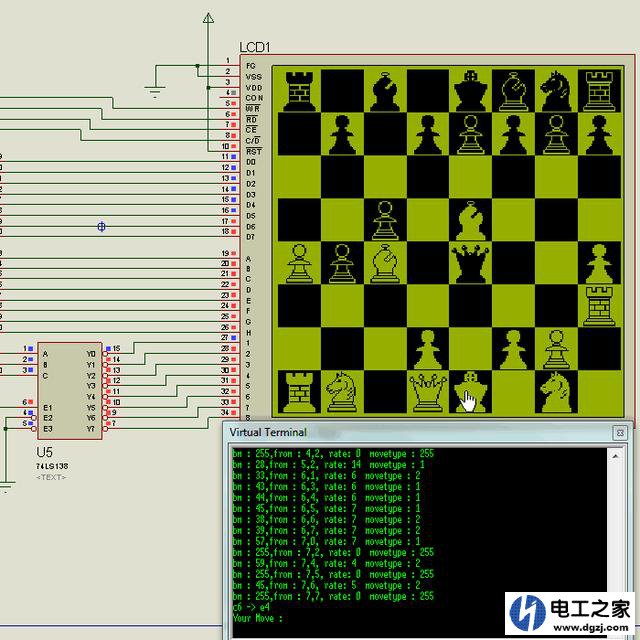Select the rook in the board's top-left corner
This screenshot has width=640, height=640.
299,91
